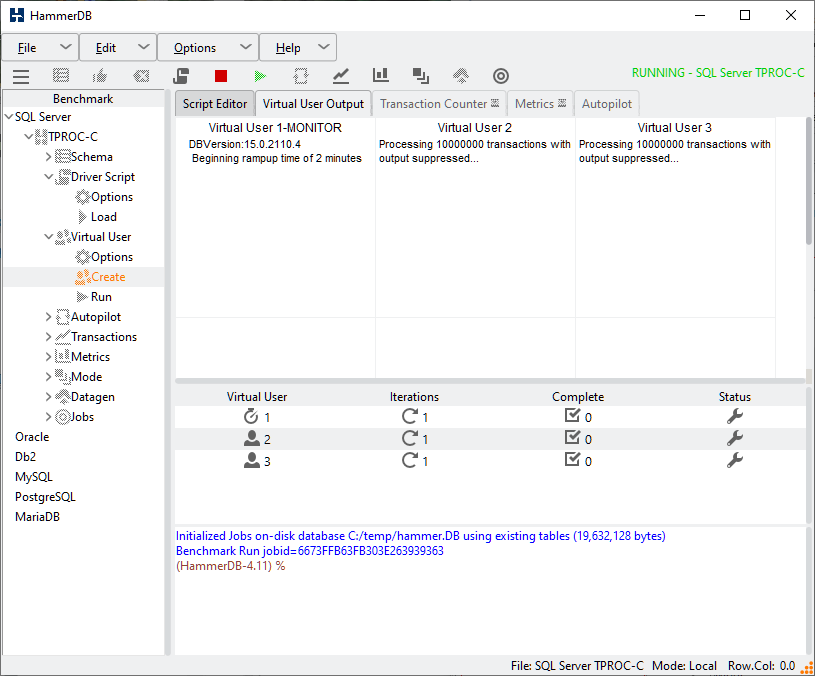
Task: Switch to the Script Editor tab
Action: pyautogui.click(x=215, y=104)
